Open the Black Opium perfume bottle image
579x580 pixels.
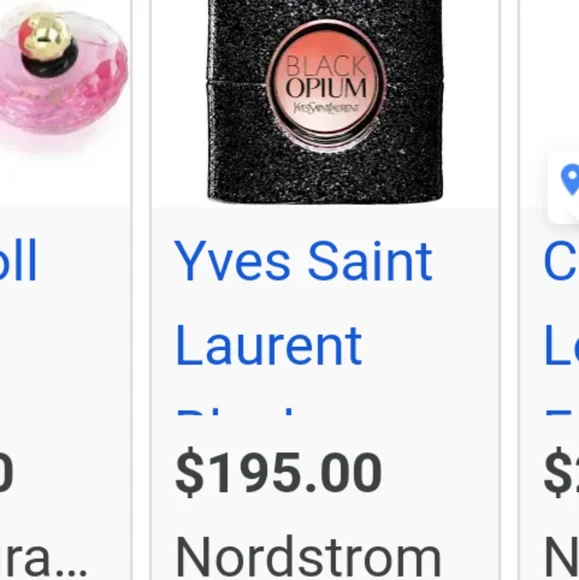[x=325, y=102]
